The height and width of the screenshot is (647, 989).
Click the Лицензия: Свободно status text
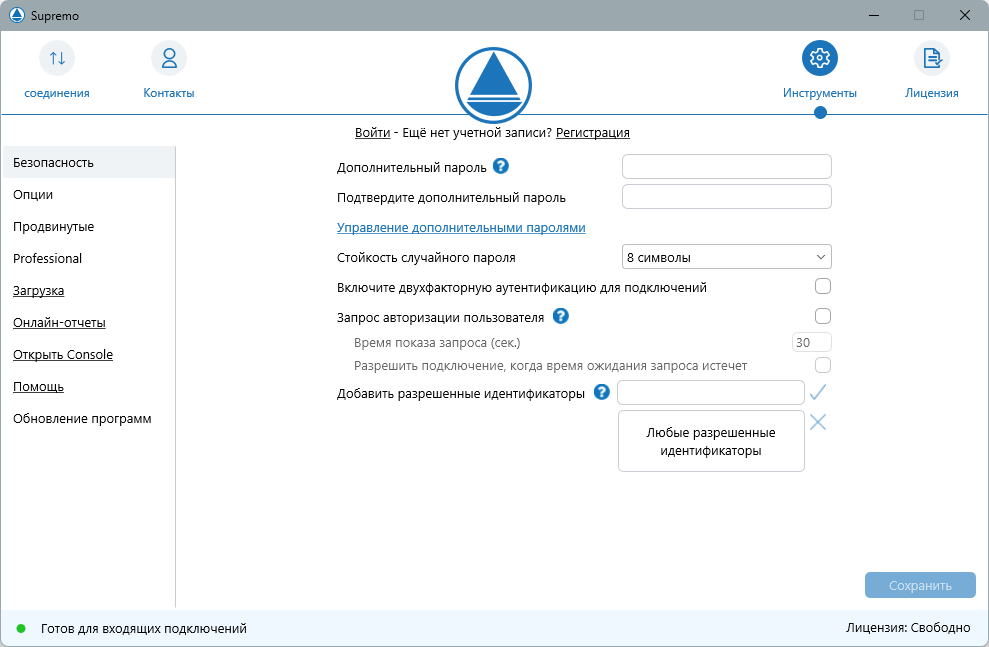[x=908, y=627]
